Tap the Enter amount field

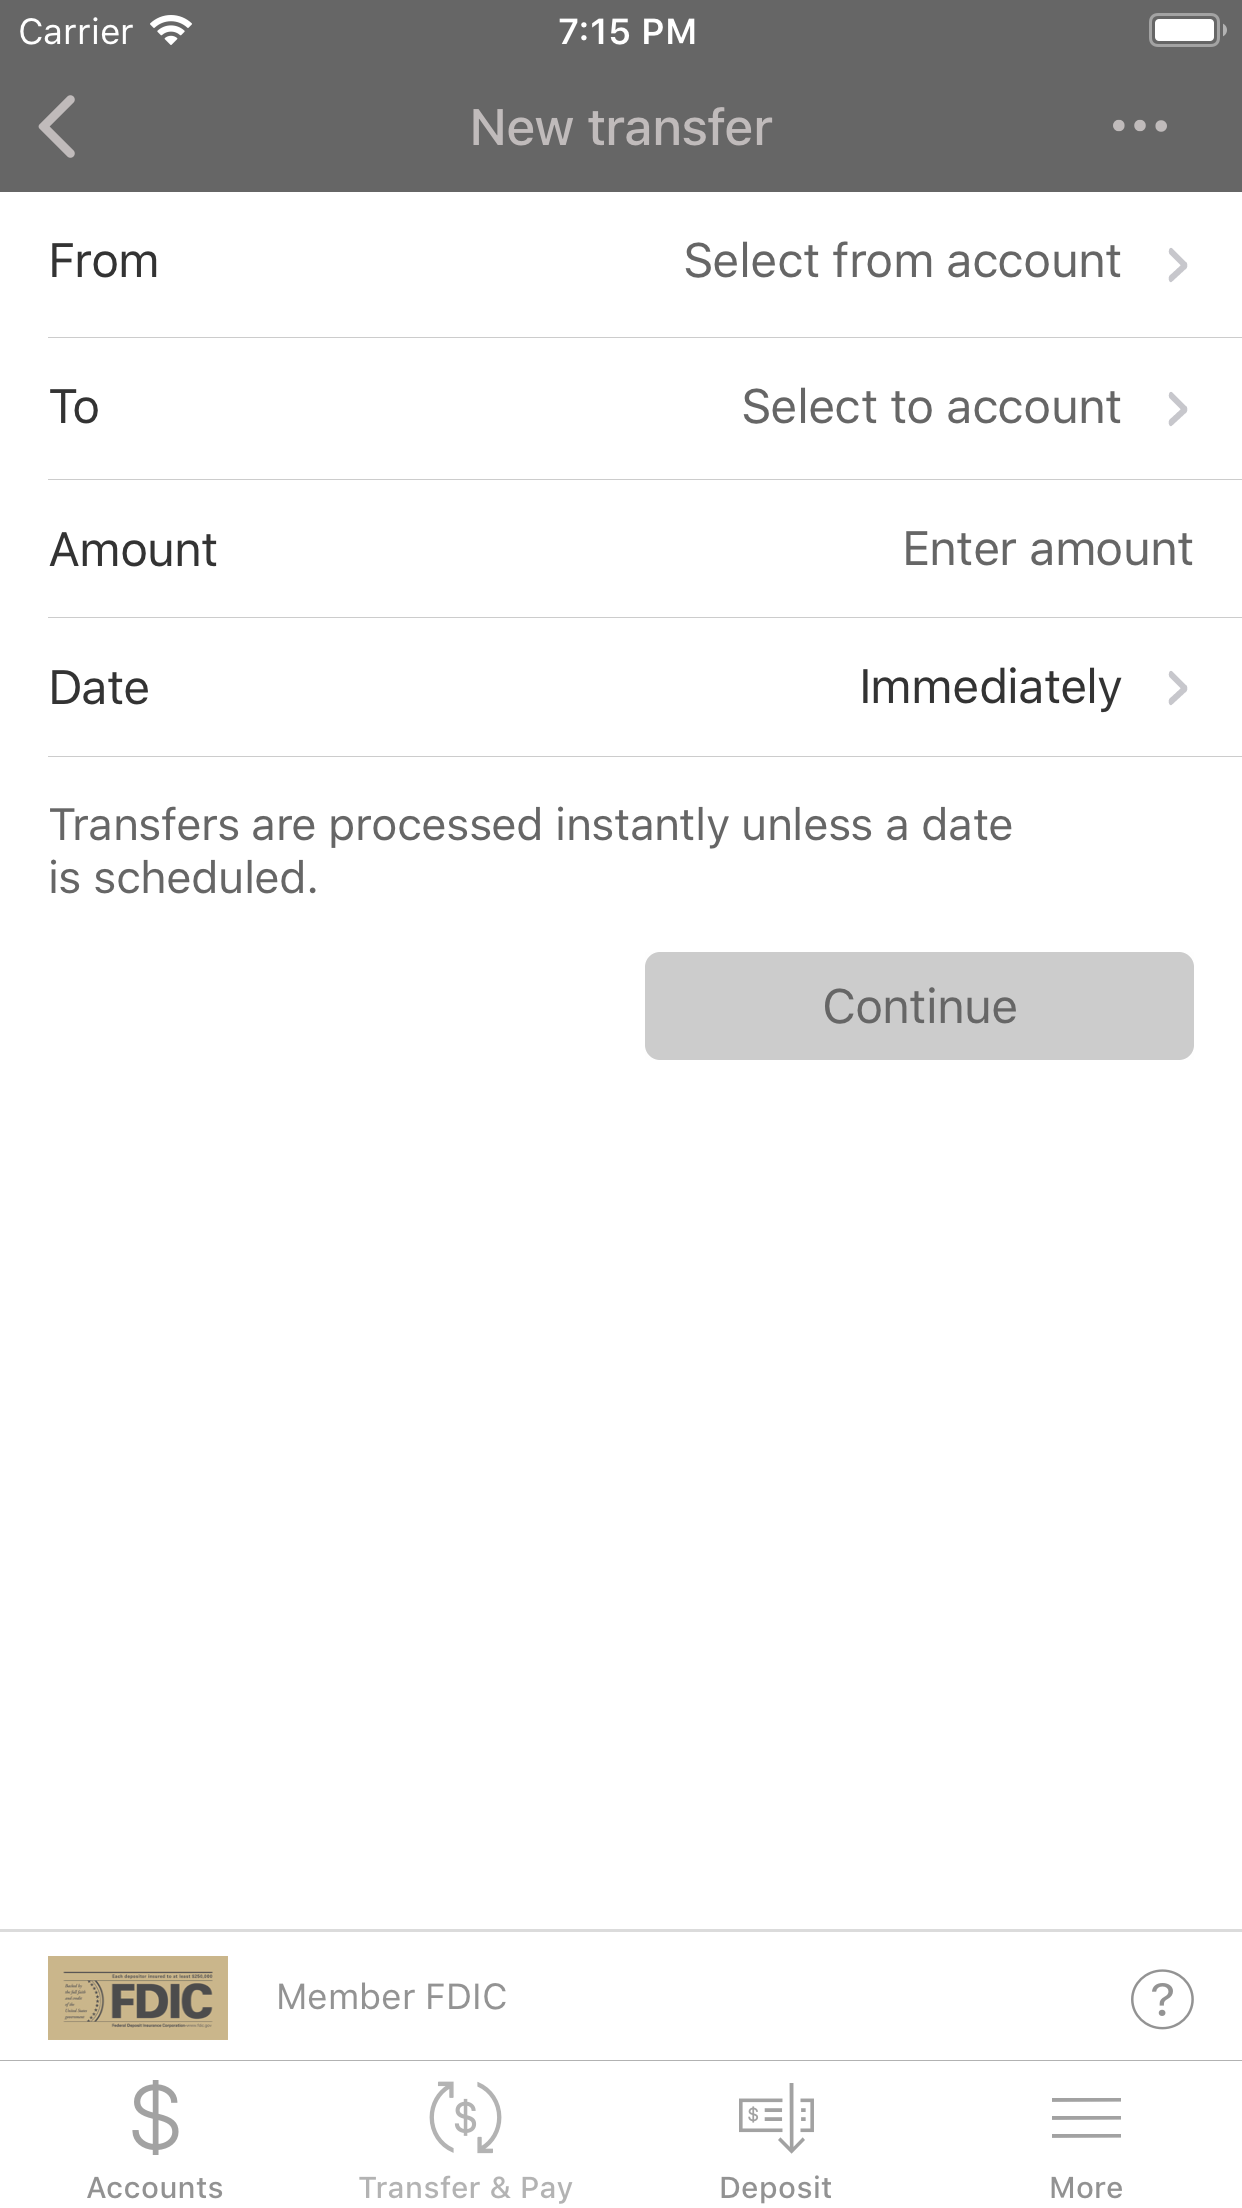point(1046,549)
